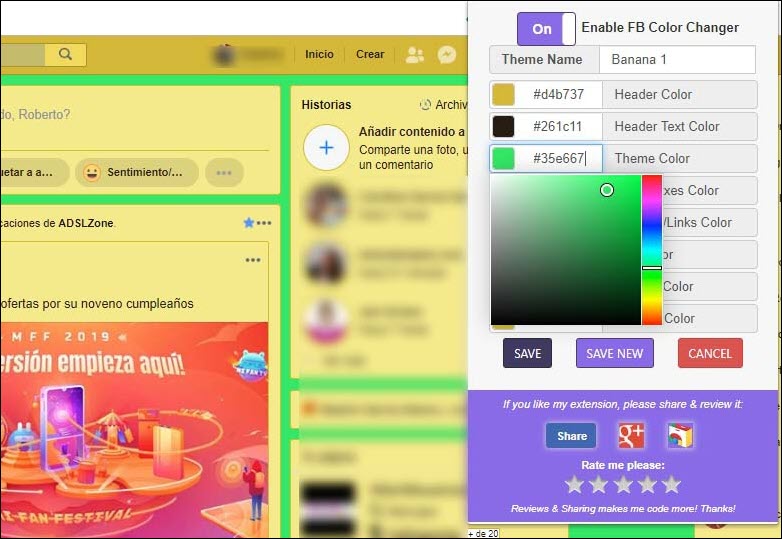The height and width of the screenshot is (539, 782).
Task: Expand the post options ellipsis menu
Action: coord(253,260)
